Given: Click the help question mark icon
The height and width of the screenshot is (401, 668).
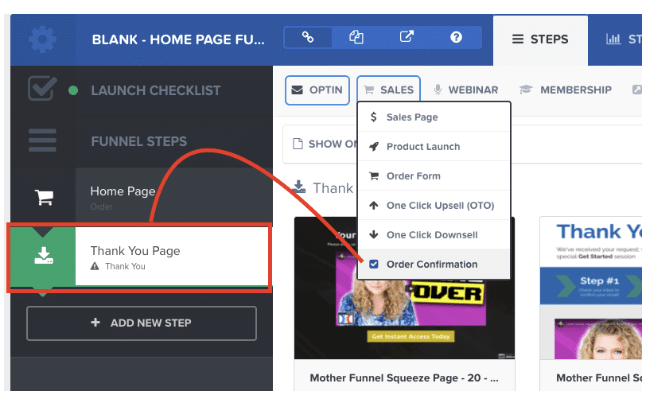Looking at the screenshot, I should pos(456,38).
